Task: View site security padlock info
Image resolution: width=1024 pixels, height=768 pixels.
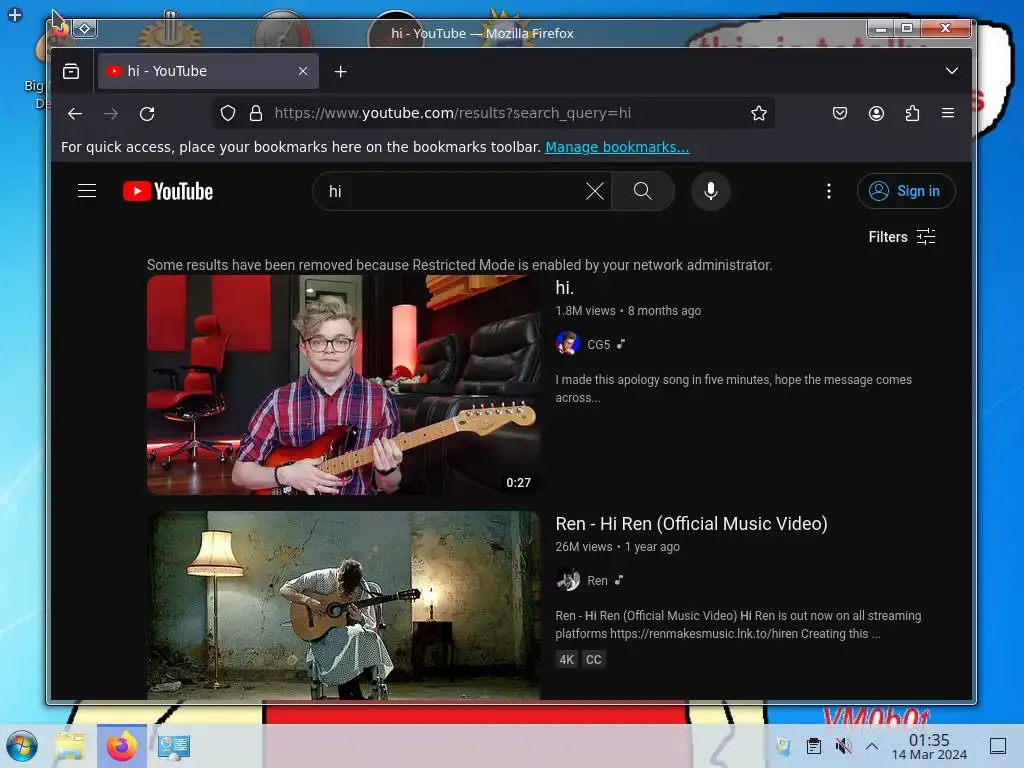Action: [256, 113]
